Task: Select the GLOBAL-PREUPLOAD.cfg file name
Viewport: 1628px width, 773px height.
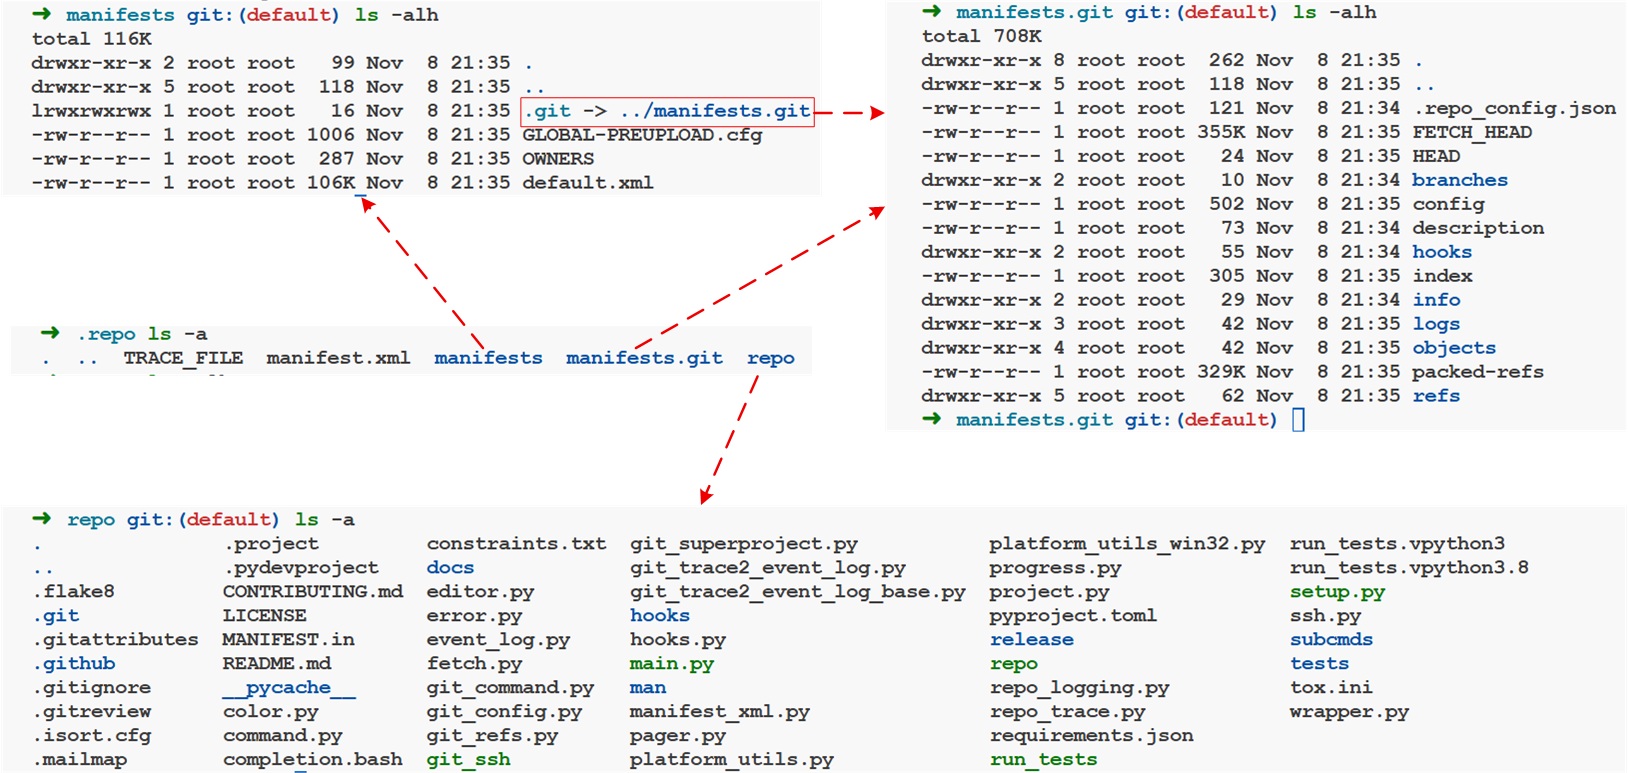Action: tap(642, 135)
